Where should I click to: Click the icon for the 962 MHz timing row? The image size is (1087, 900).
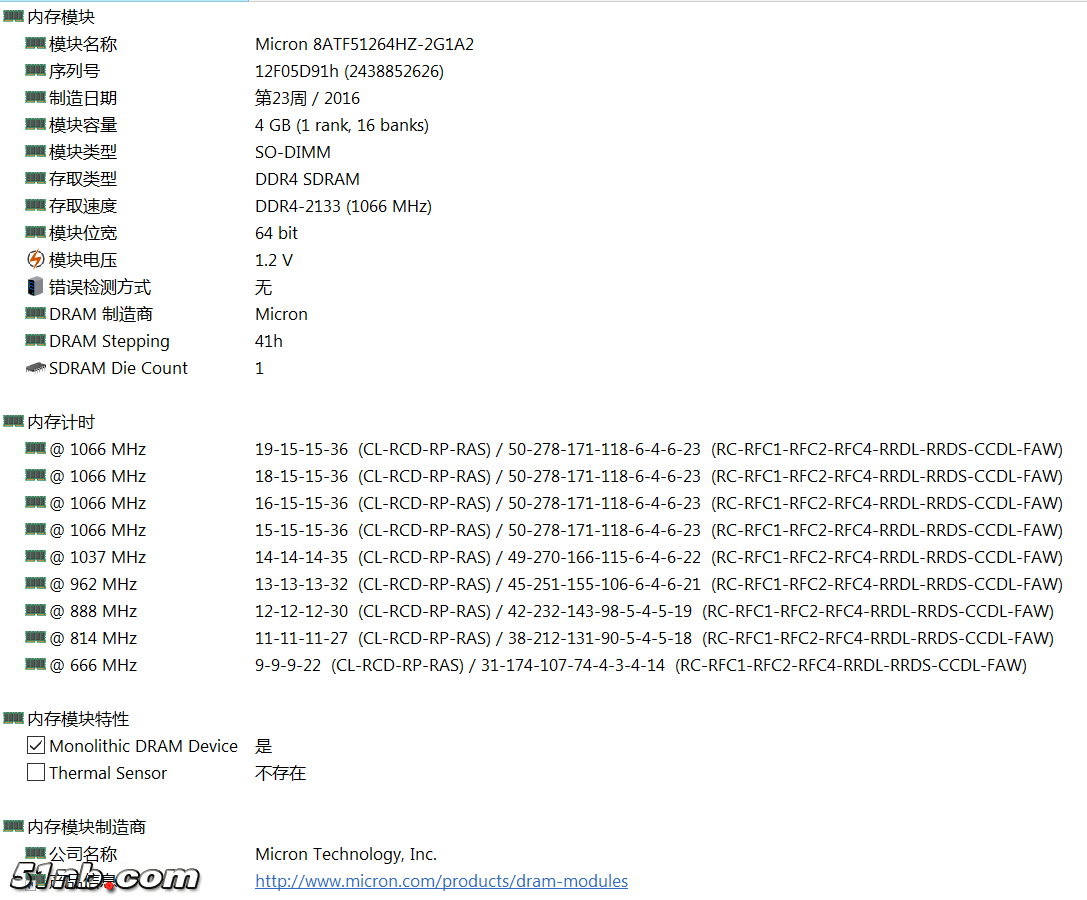[35, 583]
